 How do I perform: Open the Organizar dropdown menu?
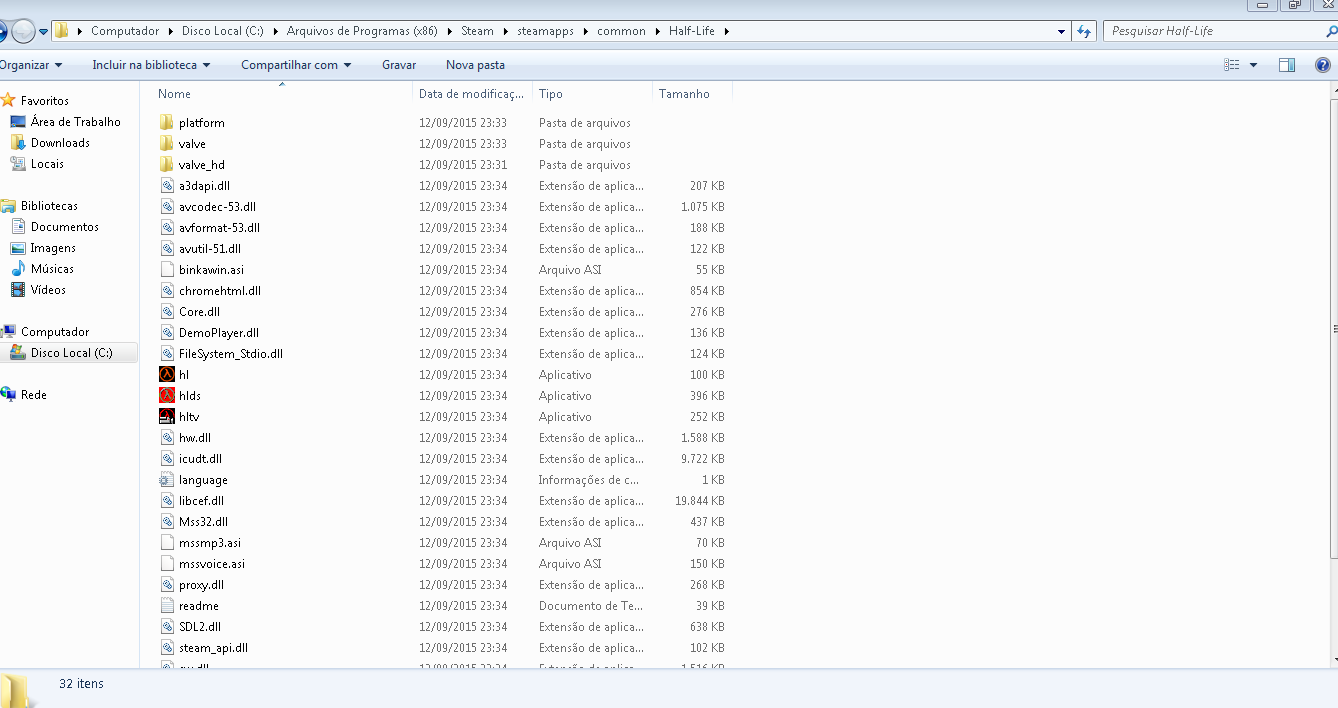[x=30, y=65]
